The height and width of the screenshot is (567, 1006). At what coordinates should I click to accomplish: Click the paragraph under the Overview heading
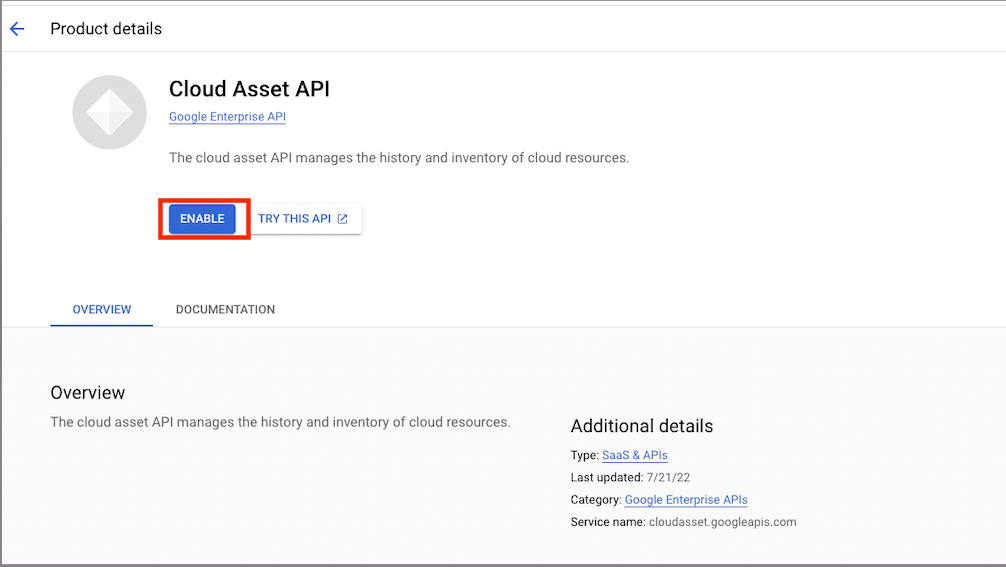(x=280, y=422)
